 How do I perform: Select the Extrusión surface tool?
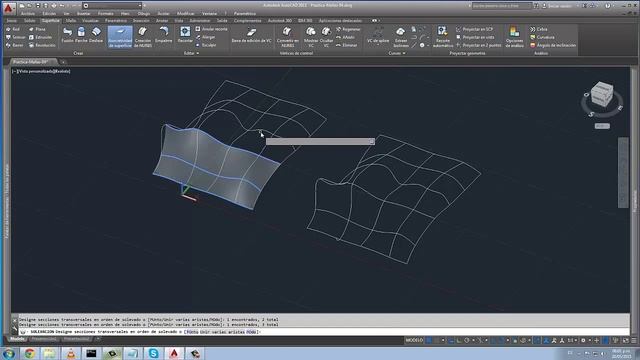click(40, 37)
